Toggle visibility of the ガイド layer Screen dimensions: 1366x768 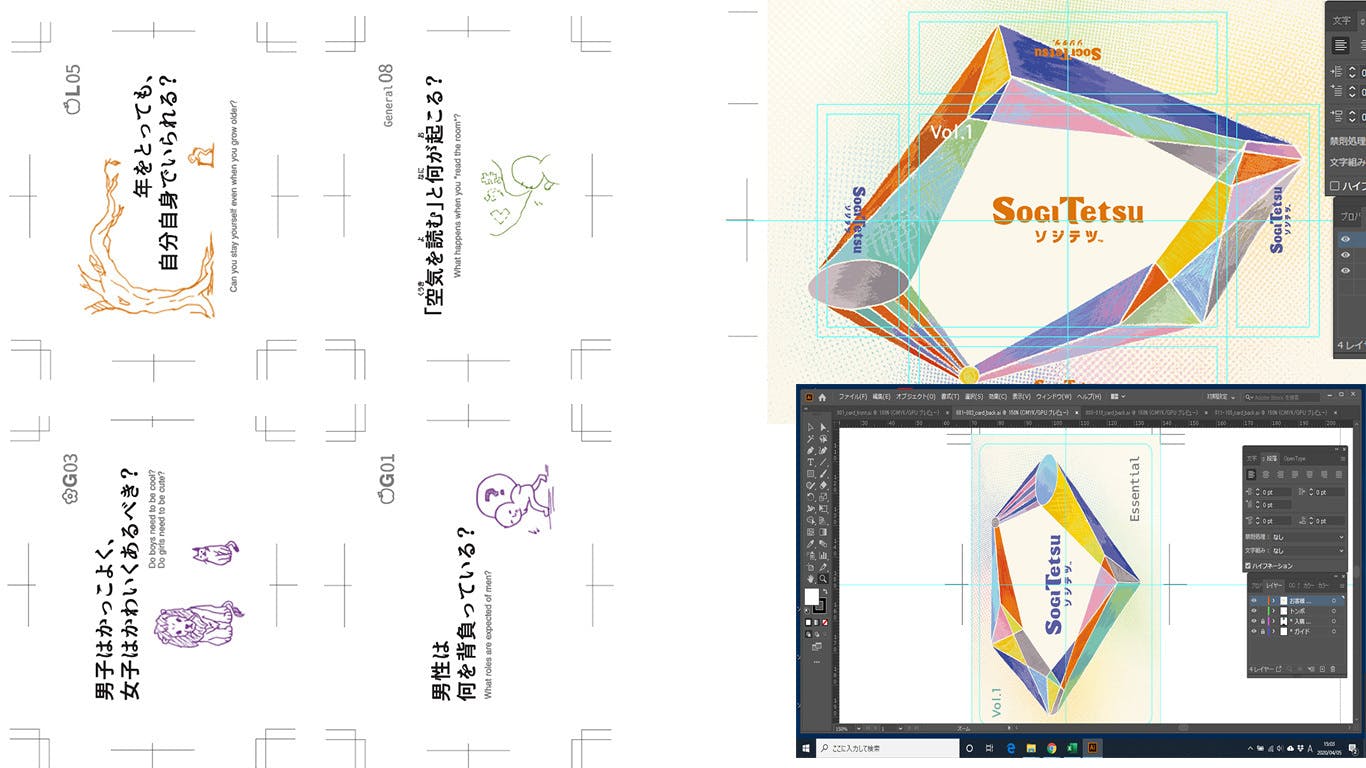coord(1254,632)
